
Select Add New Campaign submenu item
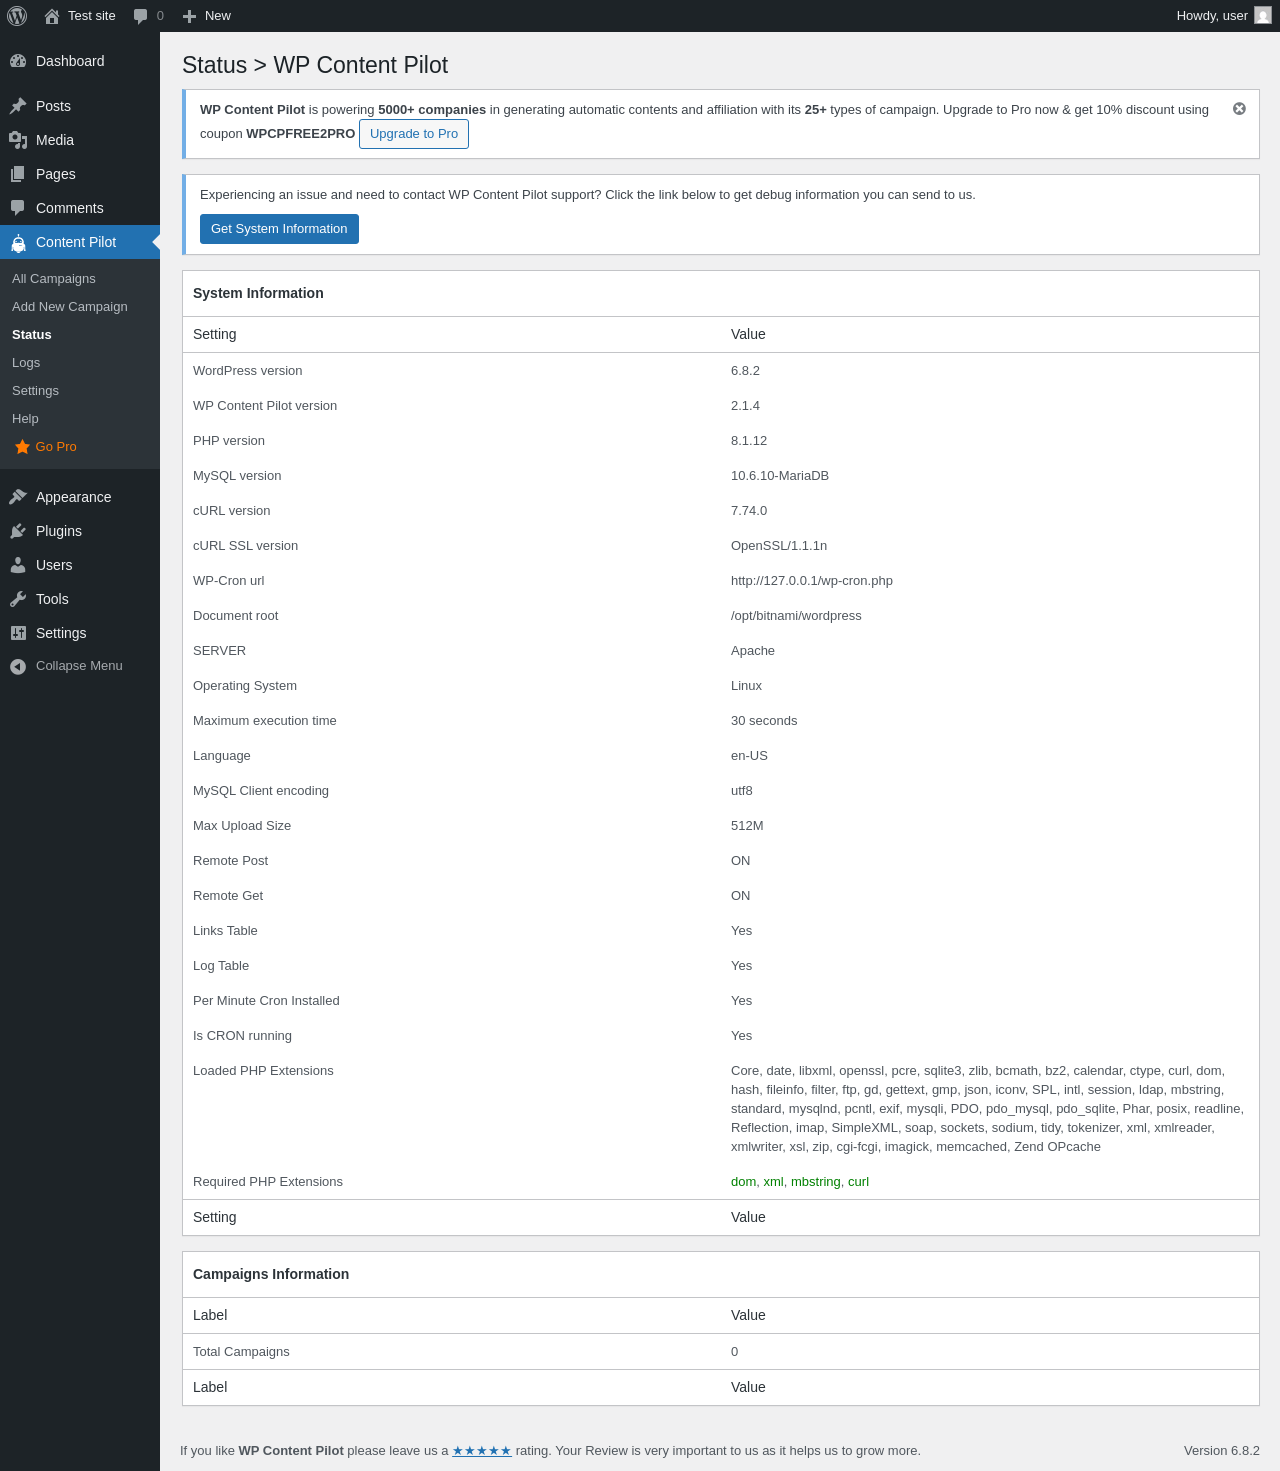pyautogui.click(x=70, y=307)
